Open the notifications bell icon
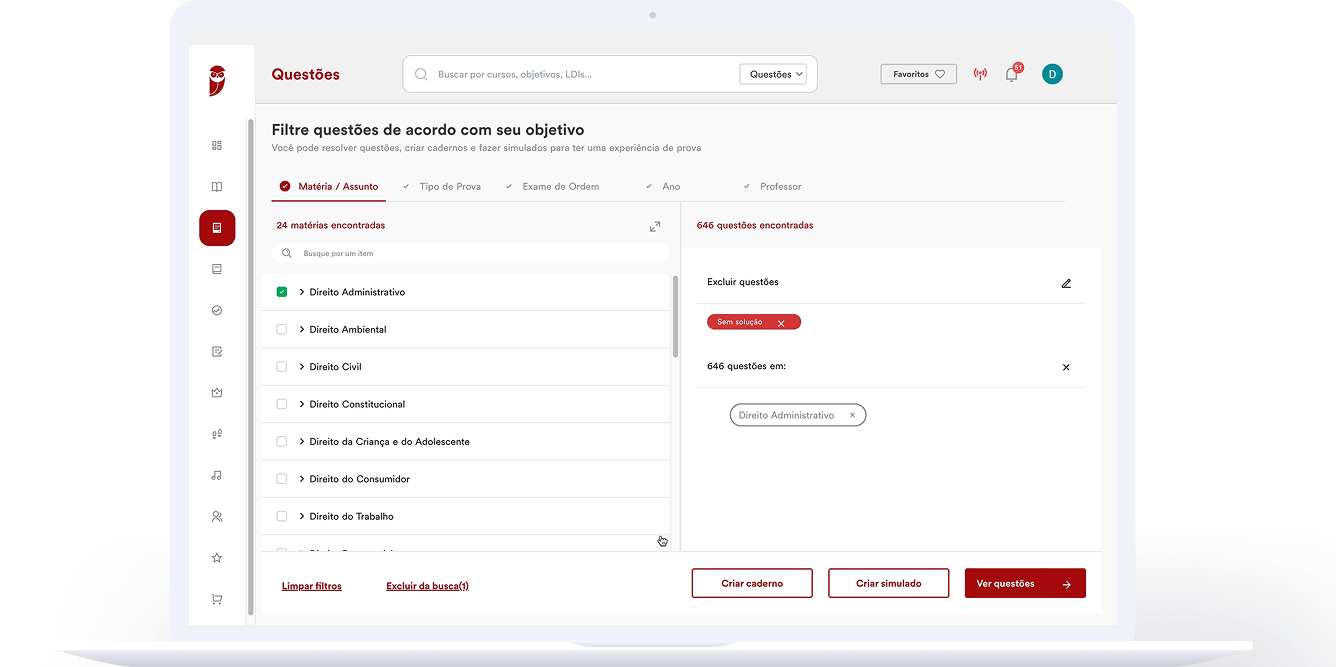 (x=1011, y=75)
